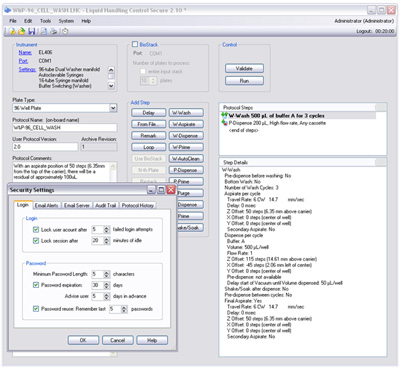Click the Remember last passwords stepper
Screen dimensions: 400x370
click(x=124, y=309)
